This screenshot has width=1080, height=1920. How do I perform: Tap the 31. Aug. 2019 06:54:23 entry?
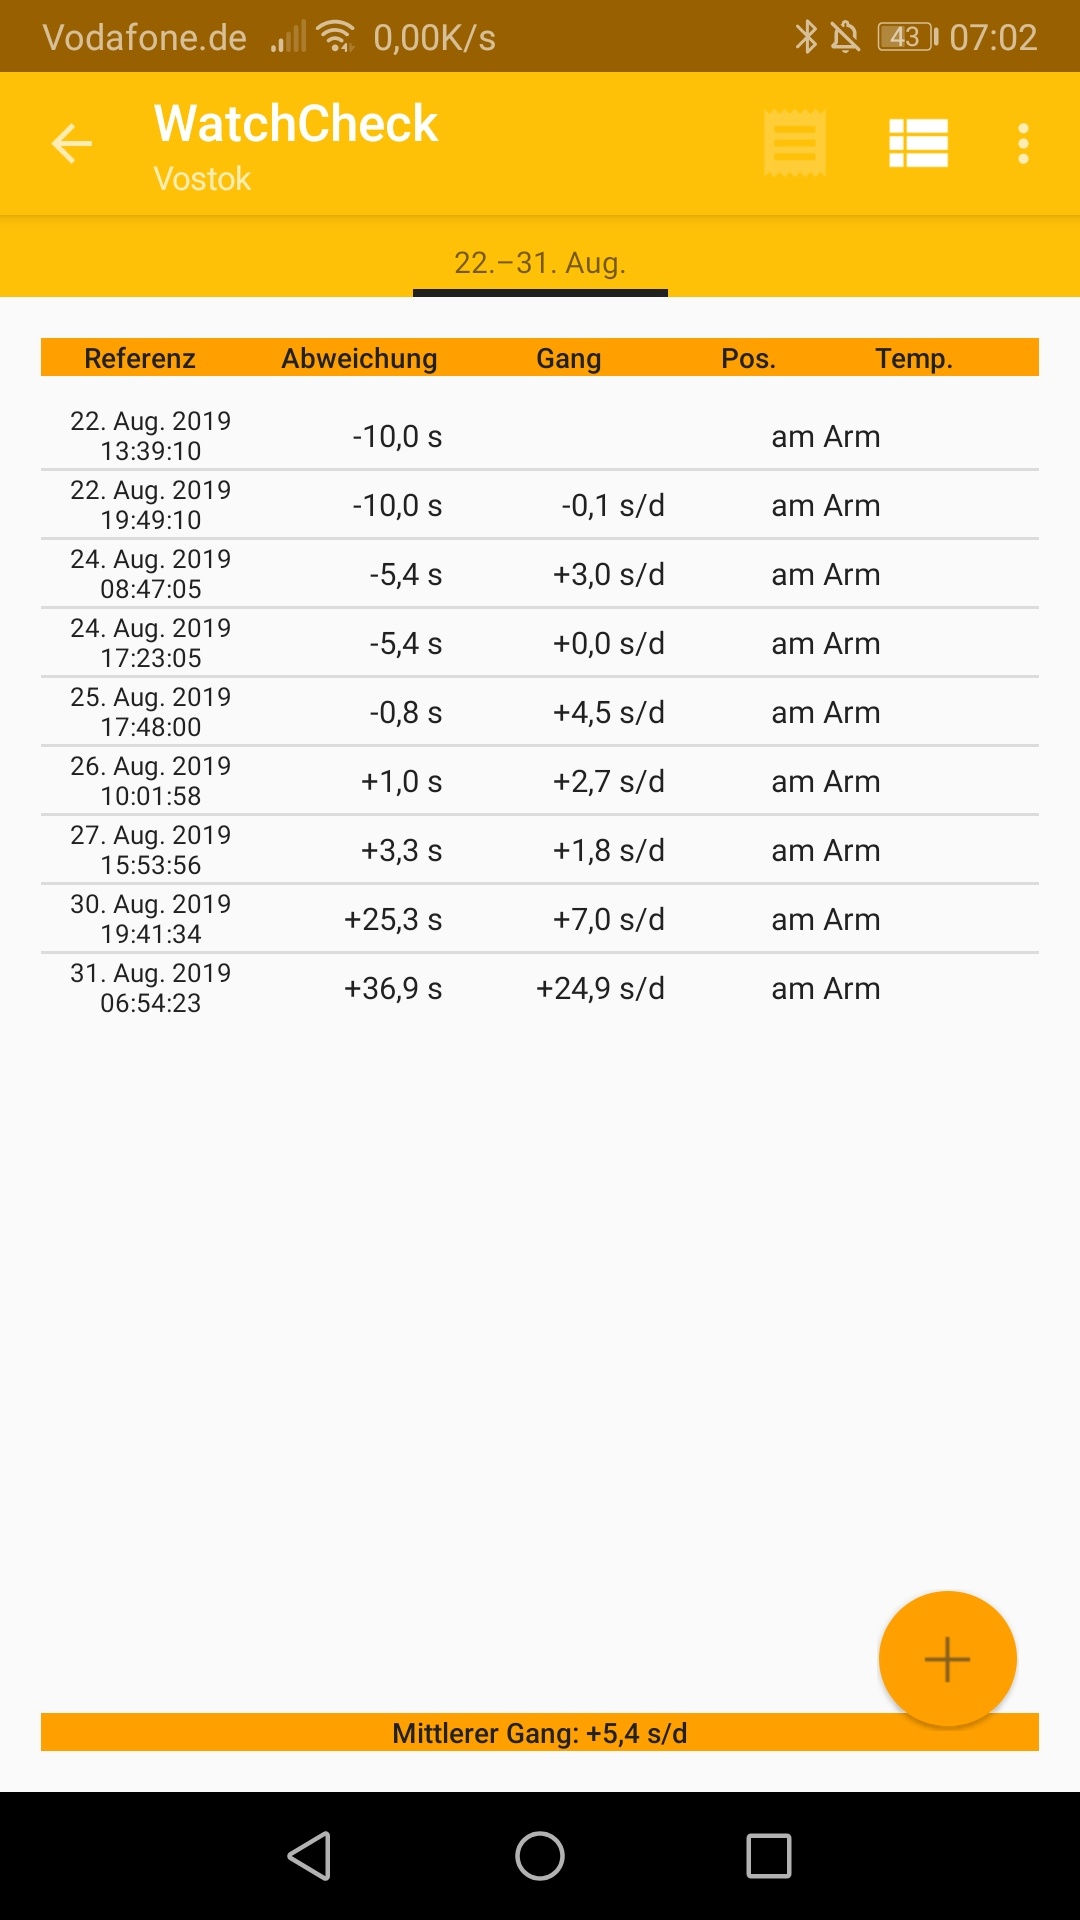(540, 988)
